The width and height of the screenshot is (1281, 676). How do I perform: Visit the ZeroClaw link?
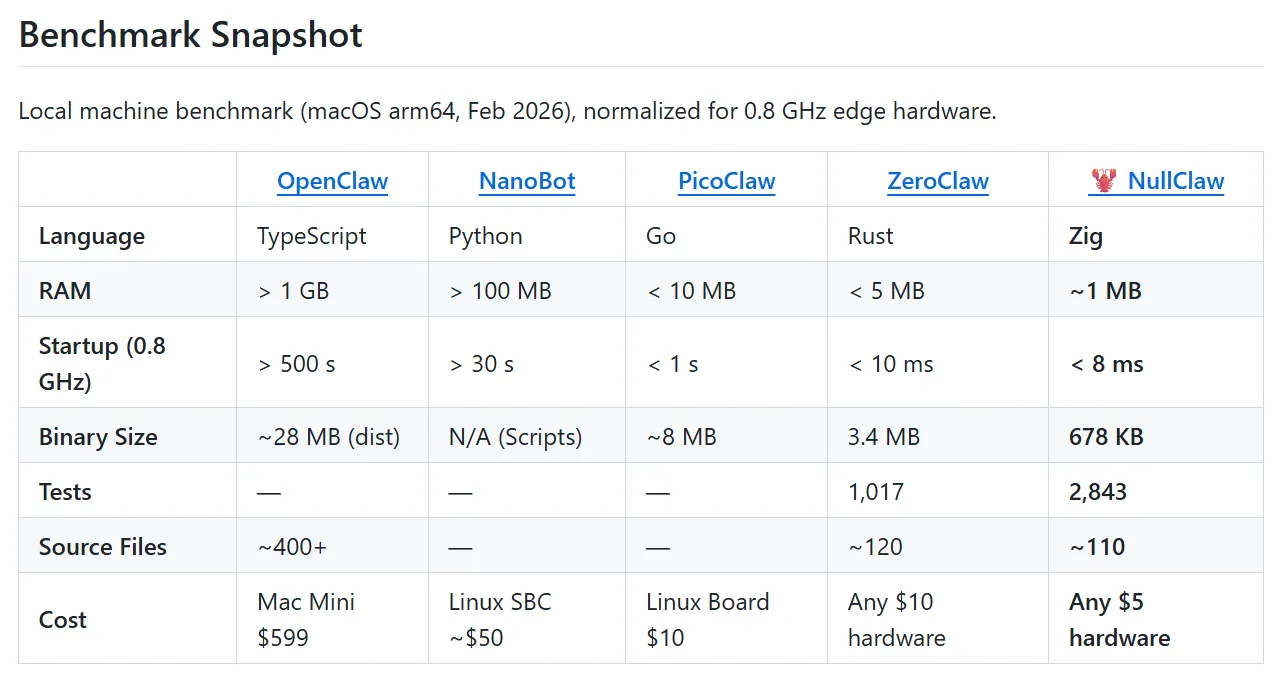pyautogui.click(x=937, y=181)
